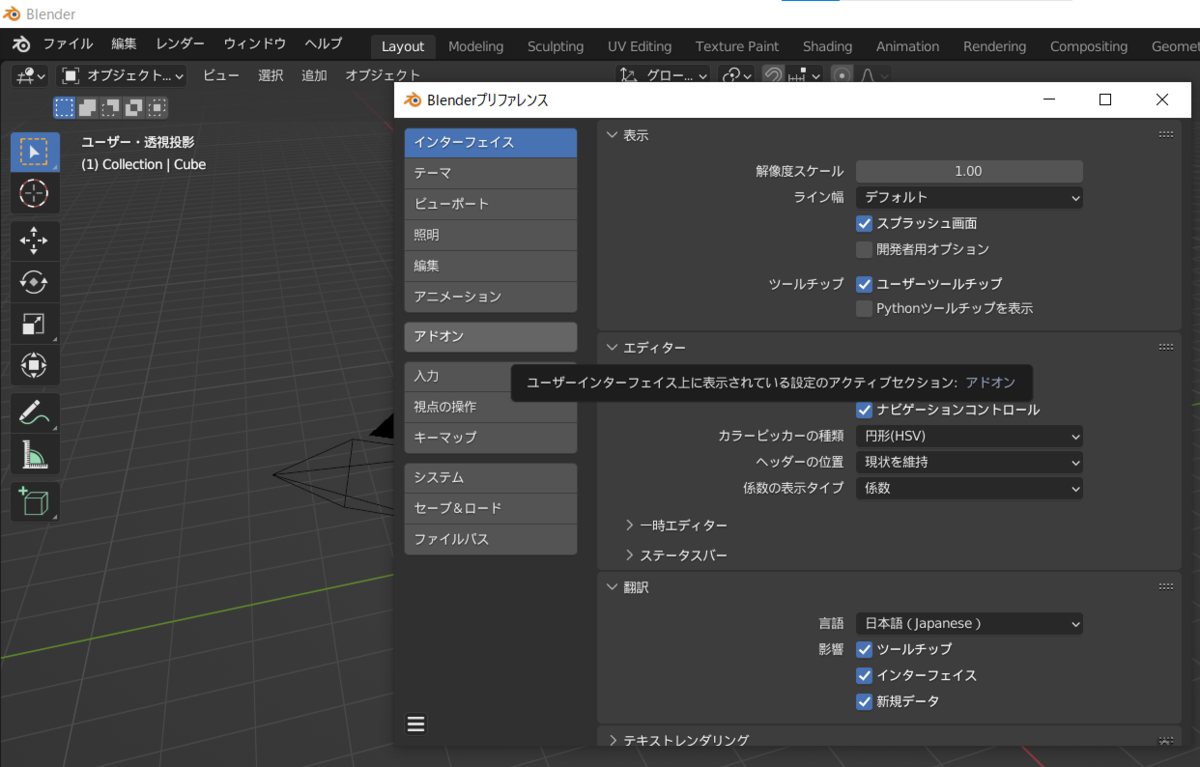The height and width of the screenshot is (767, 1200).
Task: Select the Cursor tool
Action: tap(34, 193)
